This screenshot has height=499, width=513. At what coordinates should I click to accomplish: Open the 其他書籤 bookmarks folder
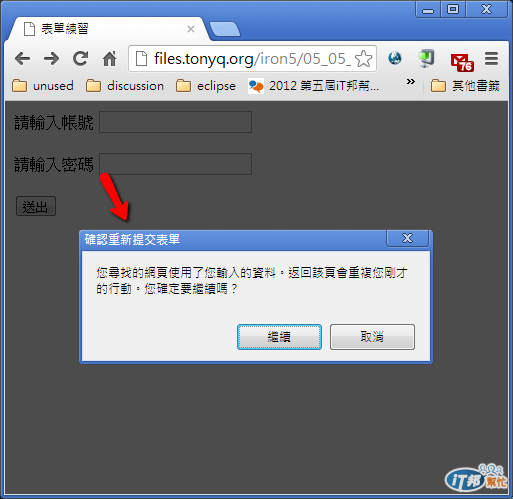(465, 86)
